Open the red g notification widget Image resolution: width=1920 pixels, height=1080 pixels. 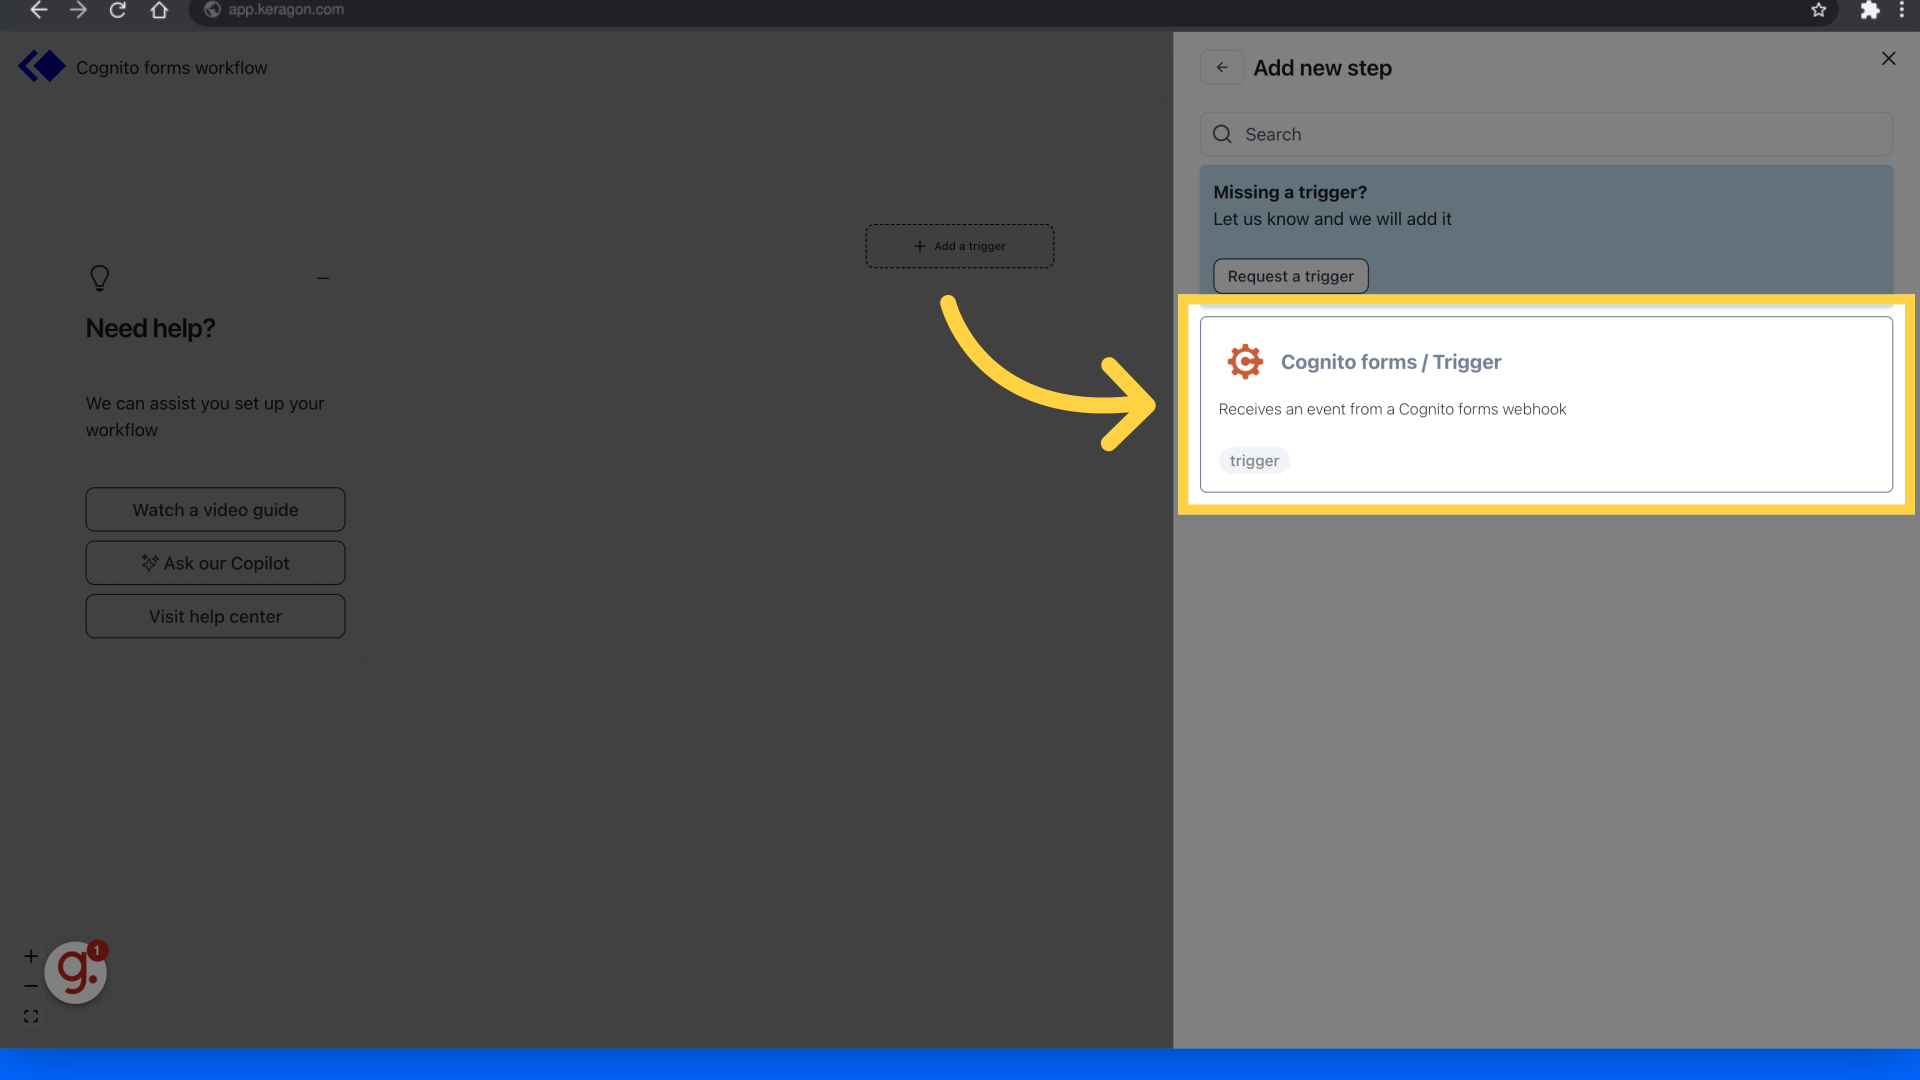point(76,971)
